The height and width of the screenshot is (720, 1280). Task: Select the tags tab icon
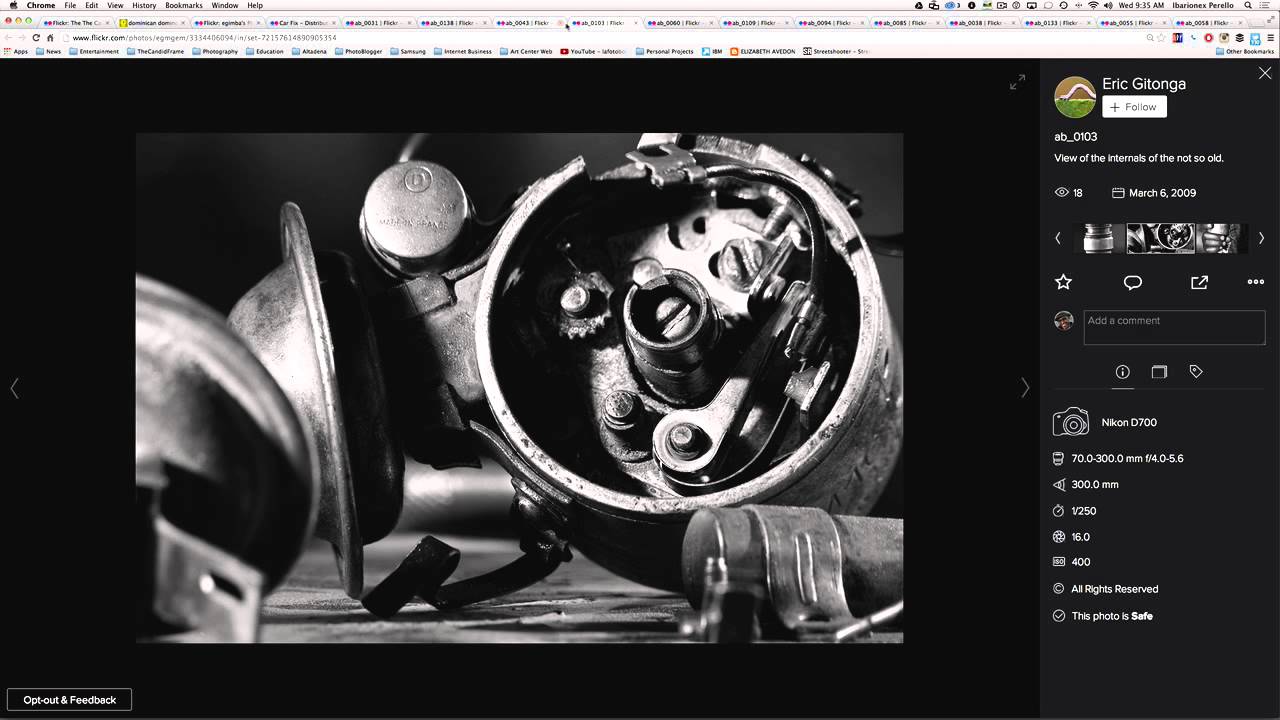click(1196, 371)
